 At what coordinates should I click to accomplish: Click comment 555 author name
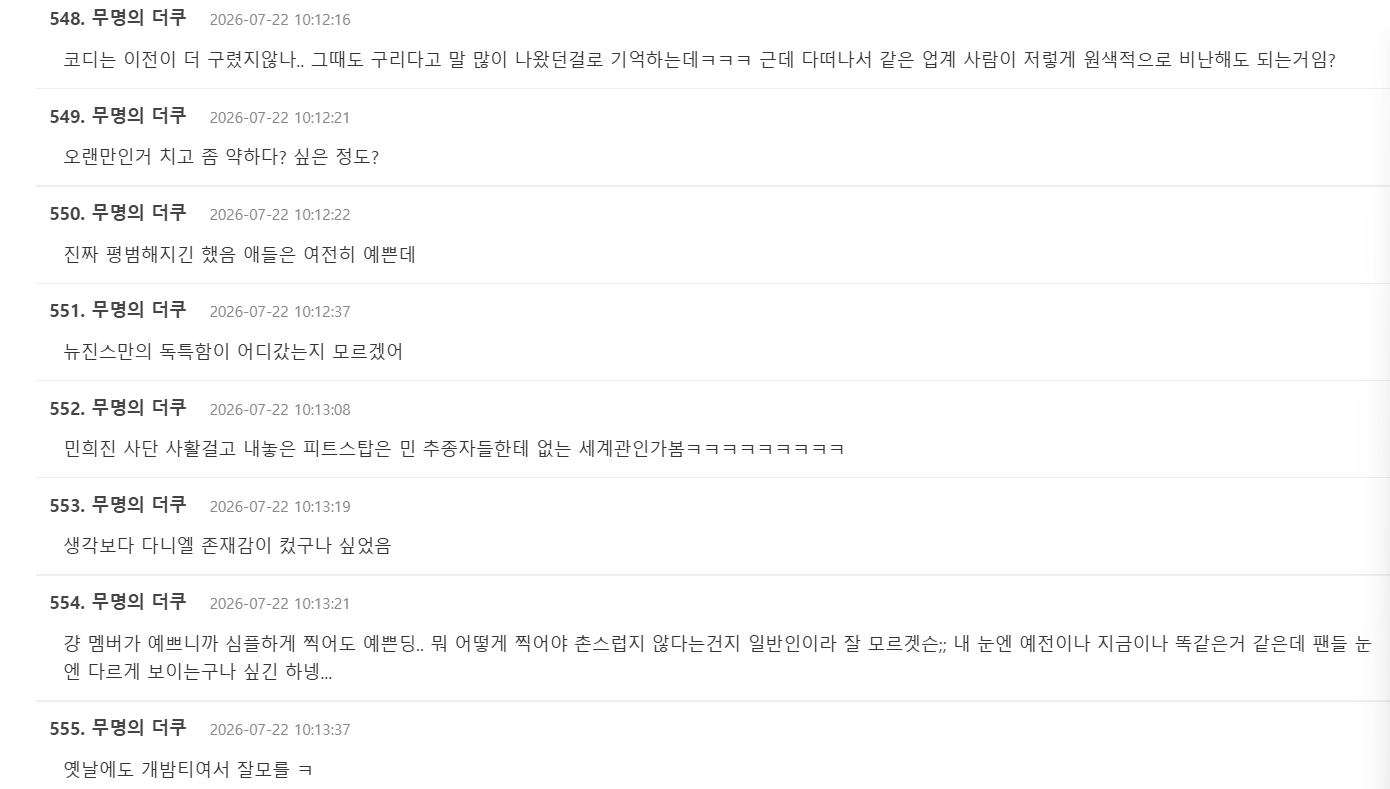point(139,727)
